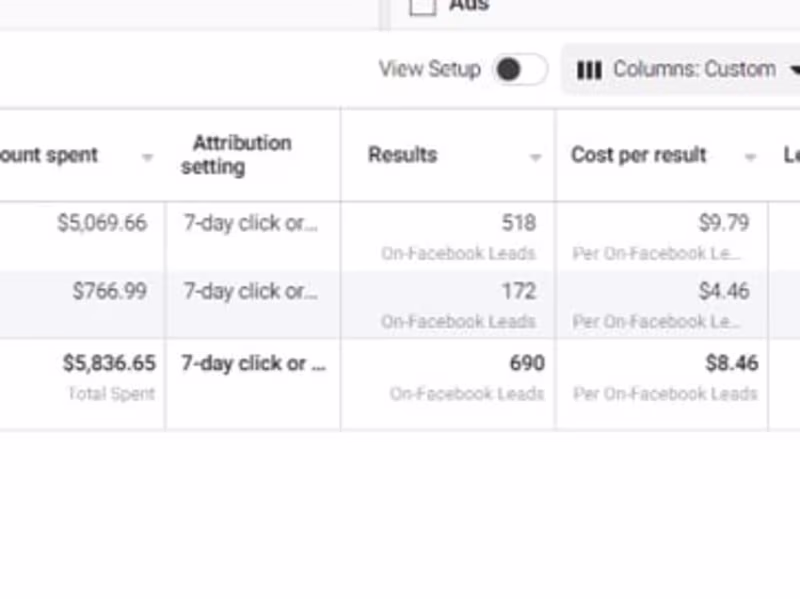Select the $5,069.66 amount spent cell
Screen dimensions: 800x599
pos(102,223)
